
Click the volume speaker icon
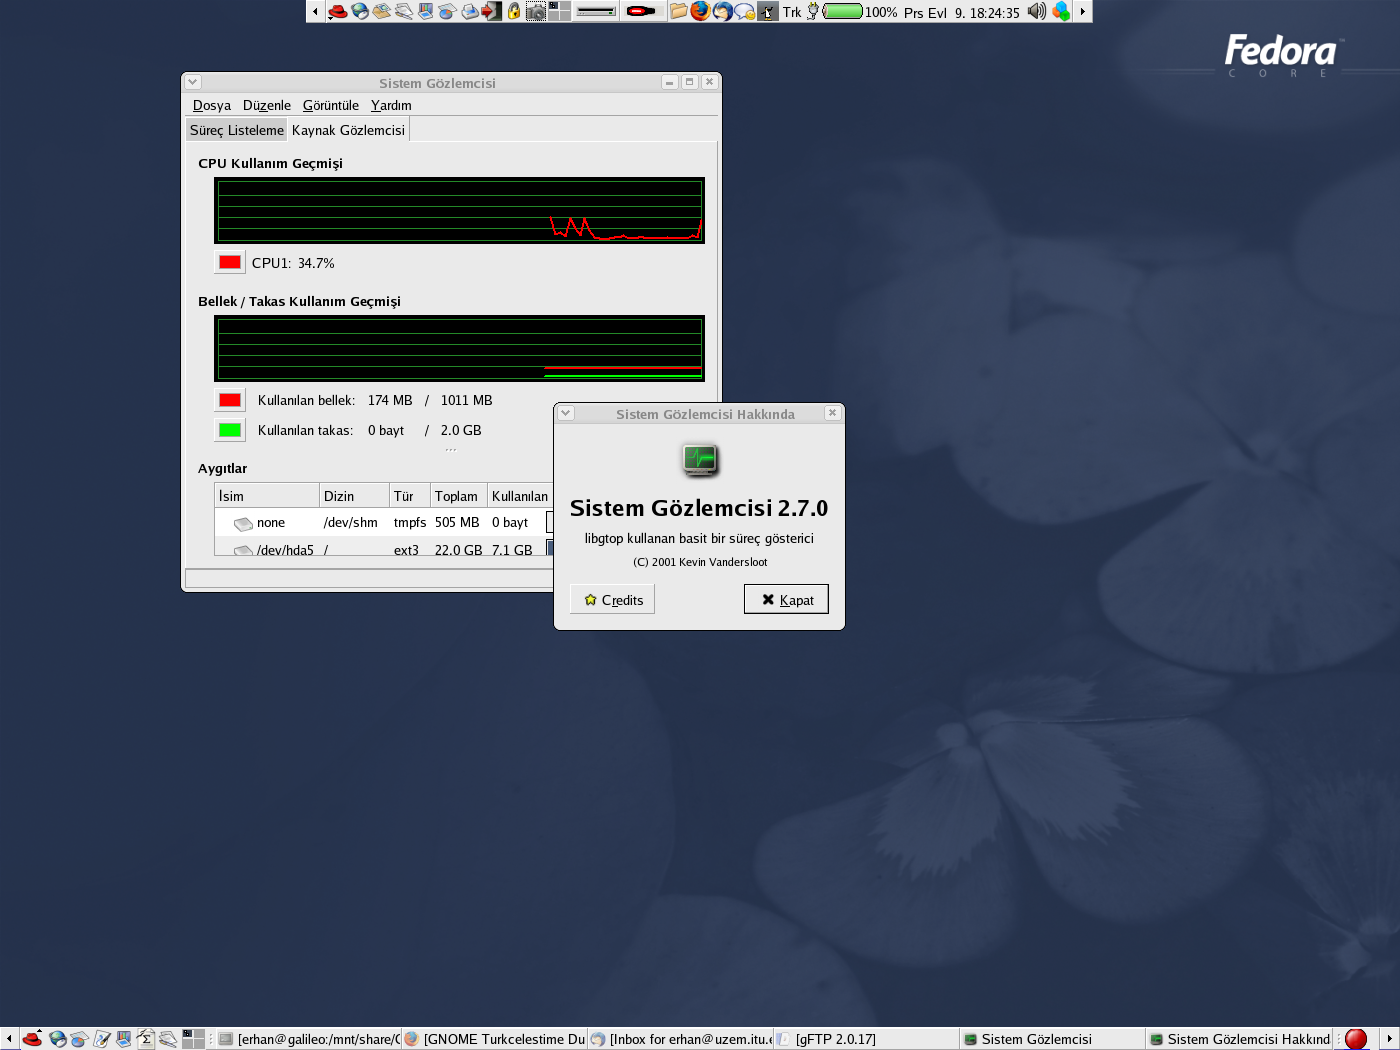tap(1036, 11)
